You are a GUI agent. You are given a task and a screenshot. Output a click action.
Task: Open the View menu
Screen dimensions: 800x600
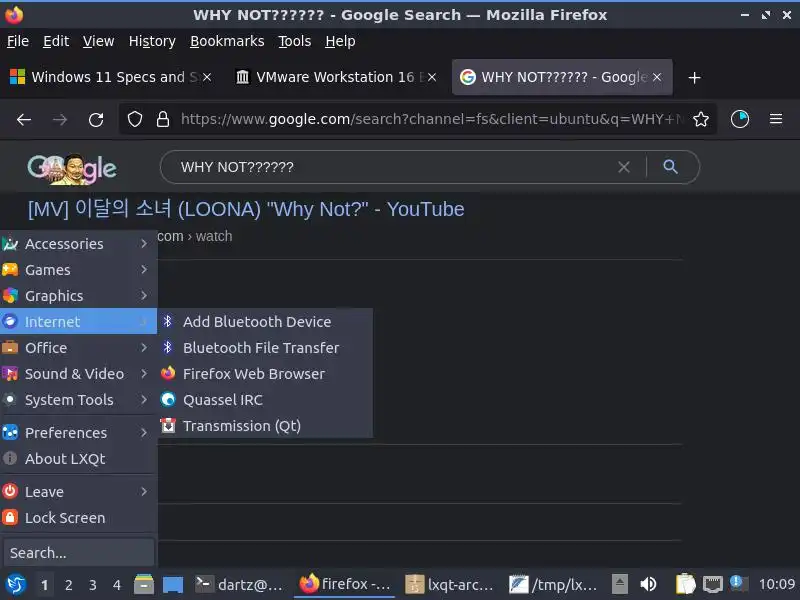[x=98, y=41]
